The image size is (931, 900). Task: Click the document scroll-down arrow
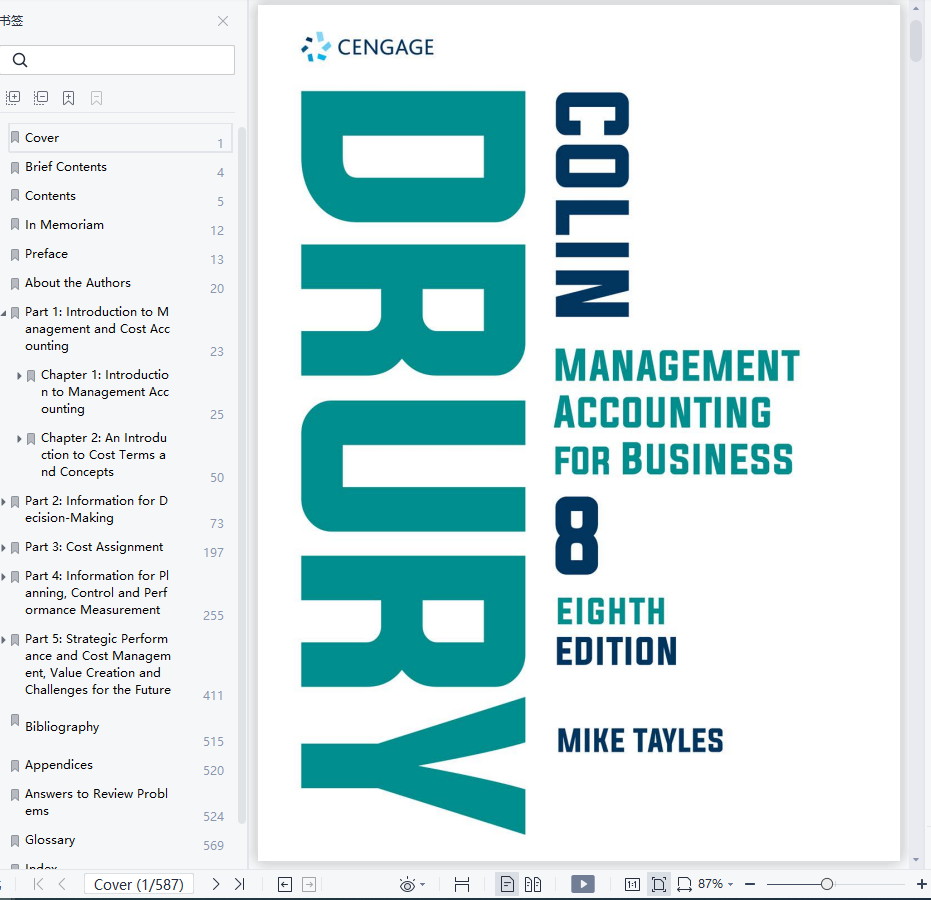click(916, 859)
